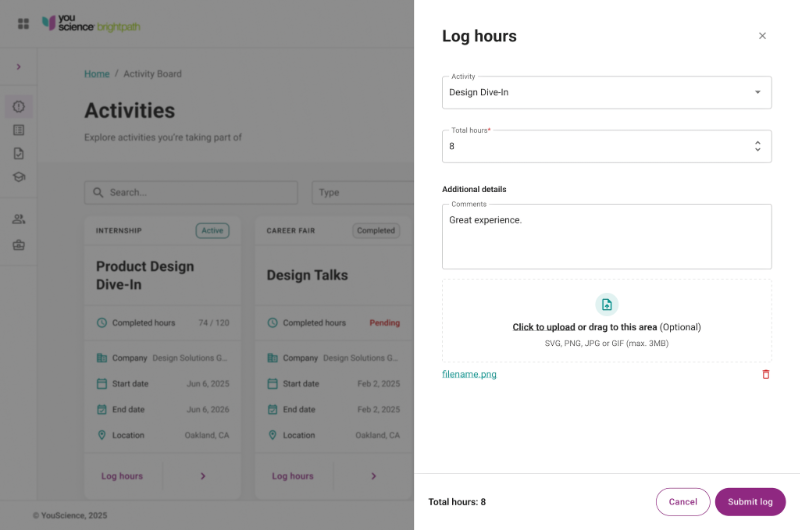Open the activity board sidebar icon
This screenshot has height=530, width=800.
19,107
